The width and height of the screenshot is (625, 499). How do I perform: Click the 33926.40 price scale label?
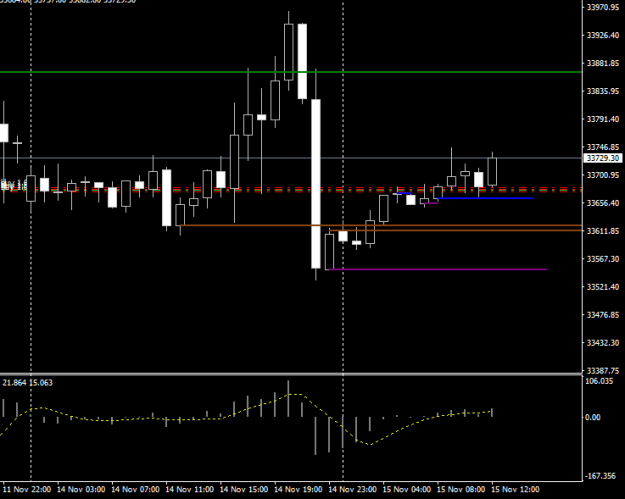coord(603,35)
